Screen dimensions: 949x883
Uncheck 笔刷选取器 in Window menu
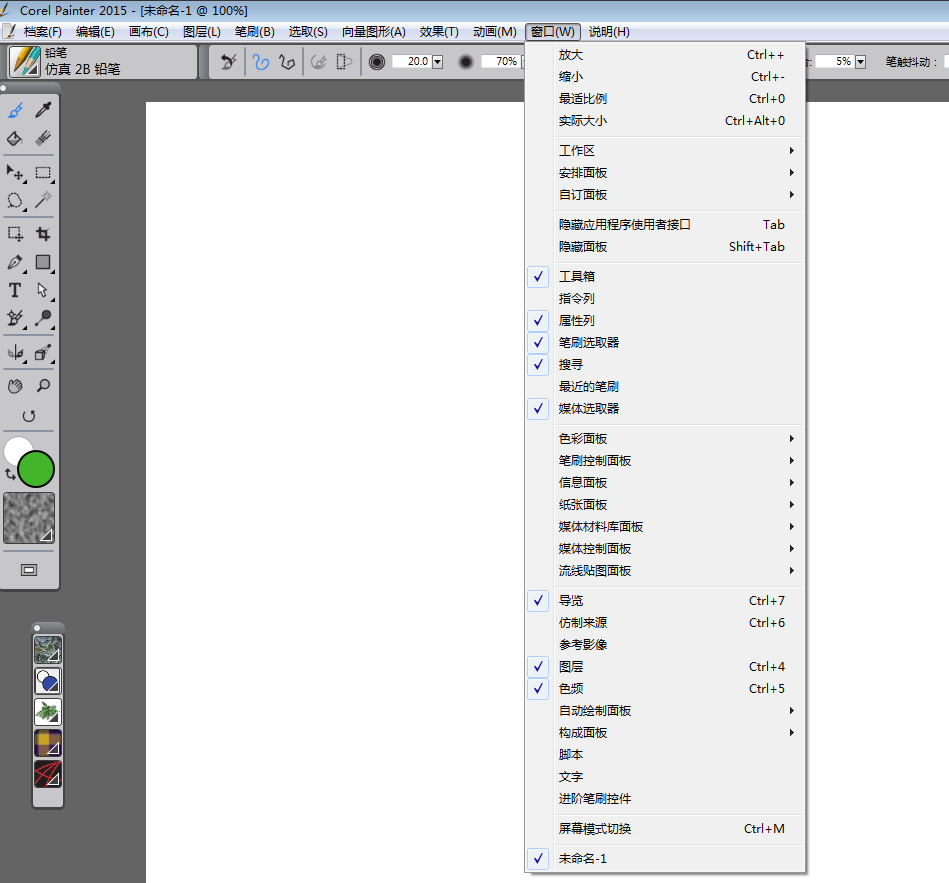point(665,343)
